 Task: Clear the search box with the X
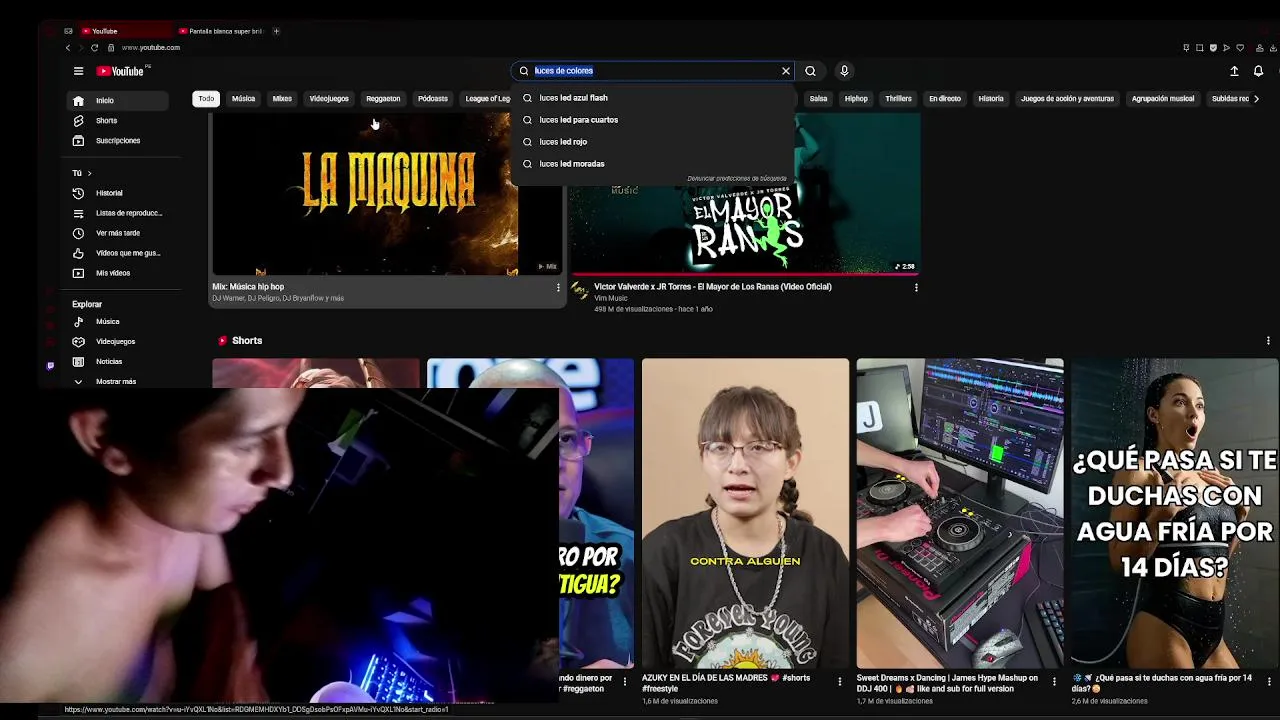point(786,71)
